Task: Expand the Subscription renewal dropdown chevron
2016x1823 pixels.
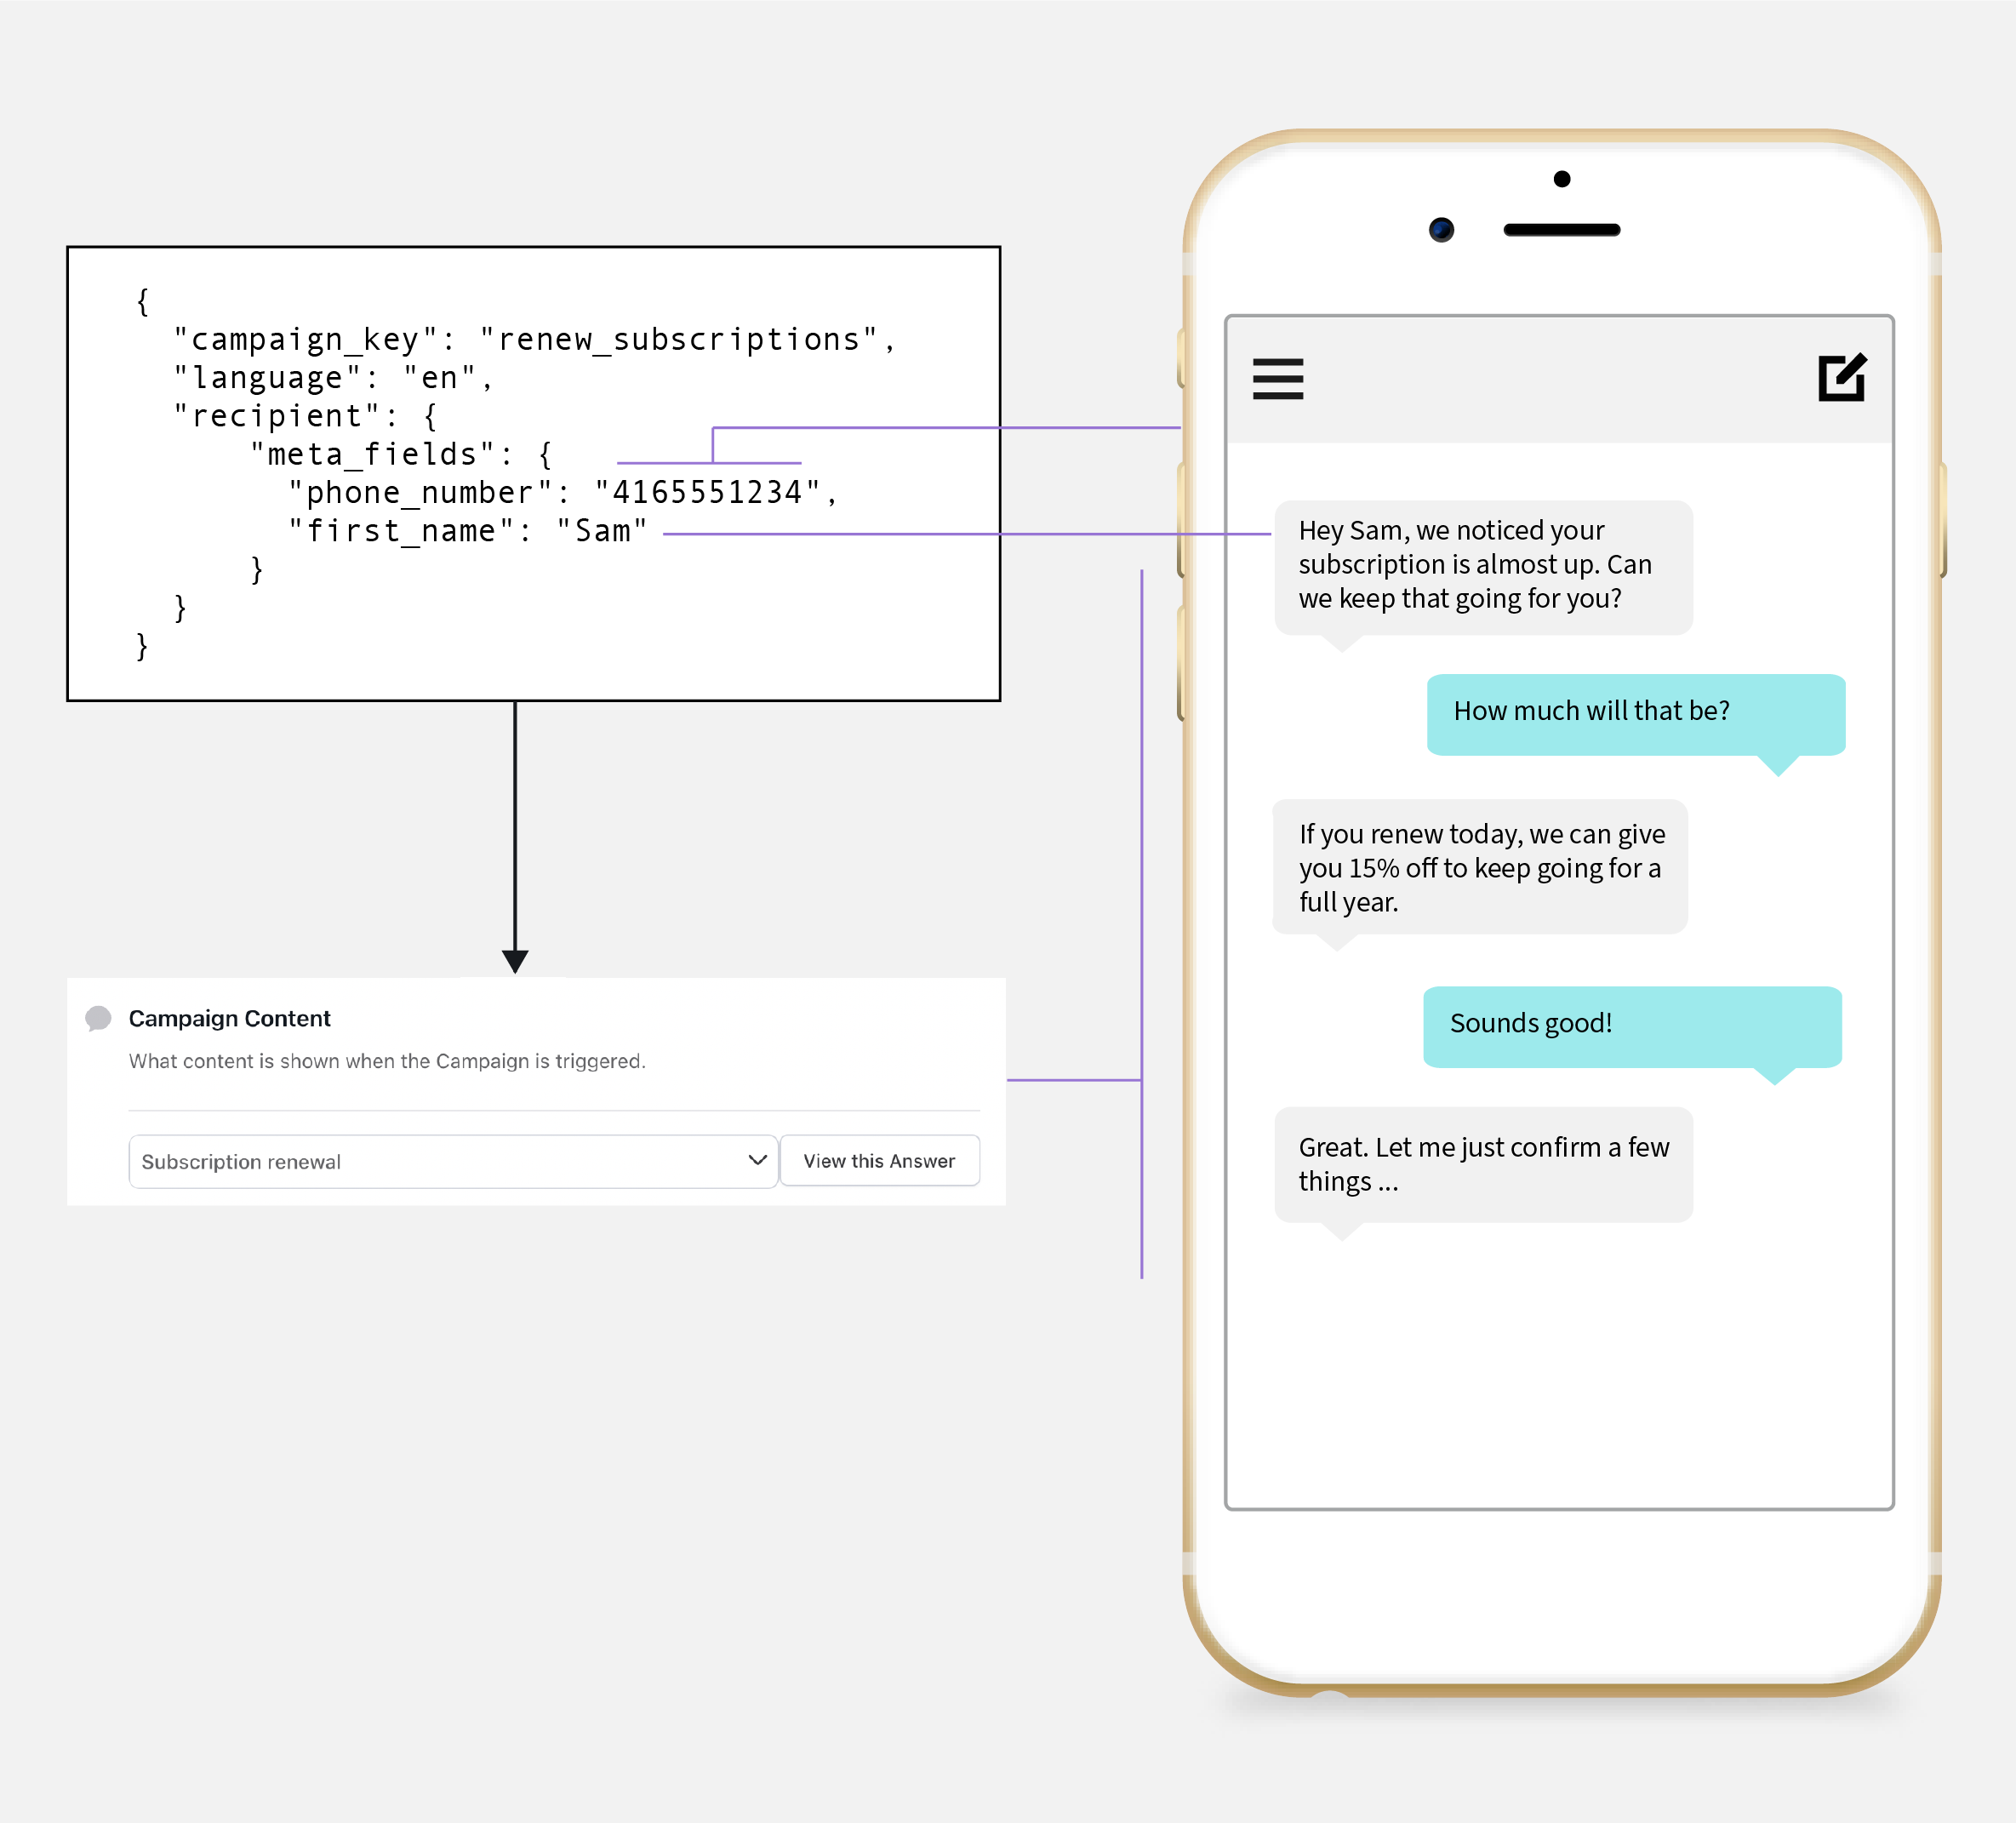Action: (757, 1160)
